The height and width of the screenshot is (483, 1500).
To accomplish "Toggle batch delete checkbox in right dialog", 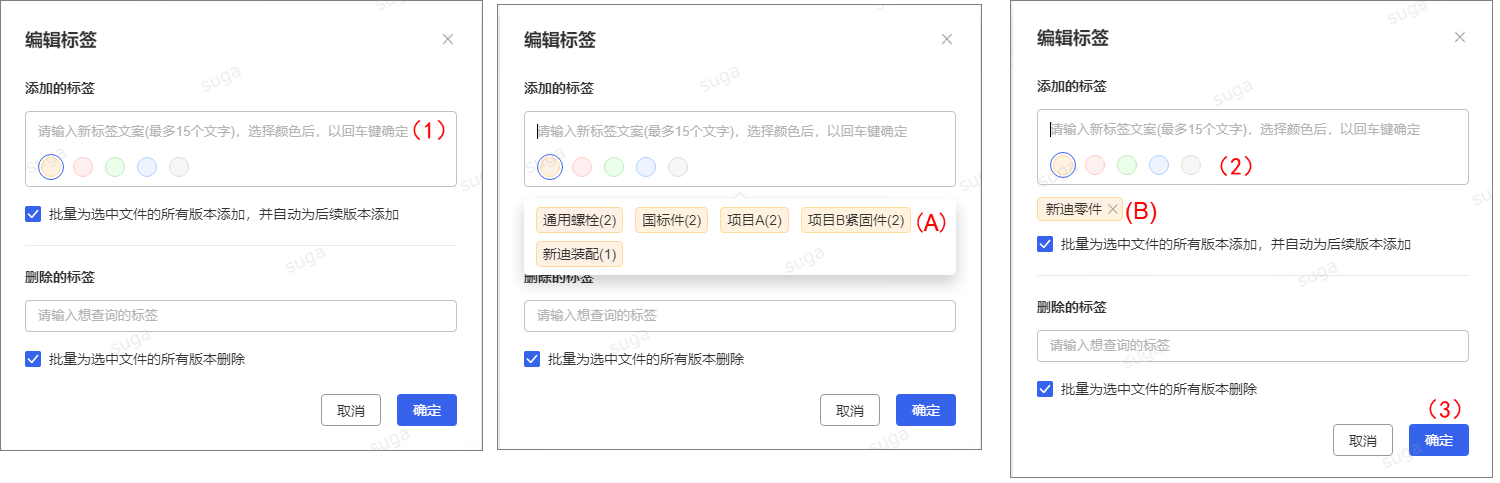I will [x=1046, y=389].
